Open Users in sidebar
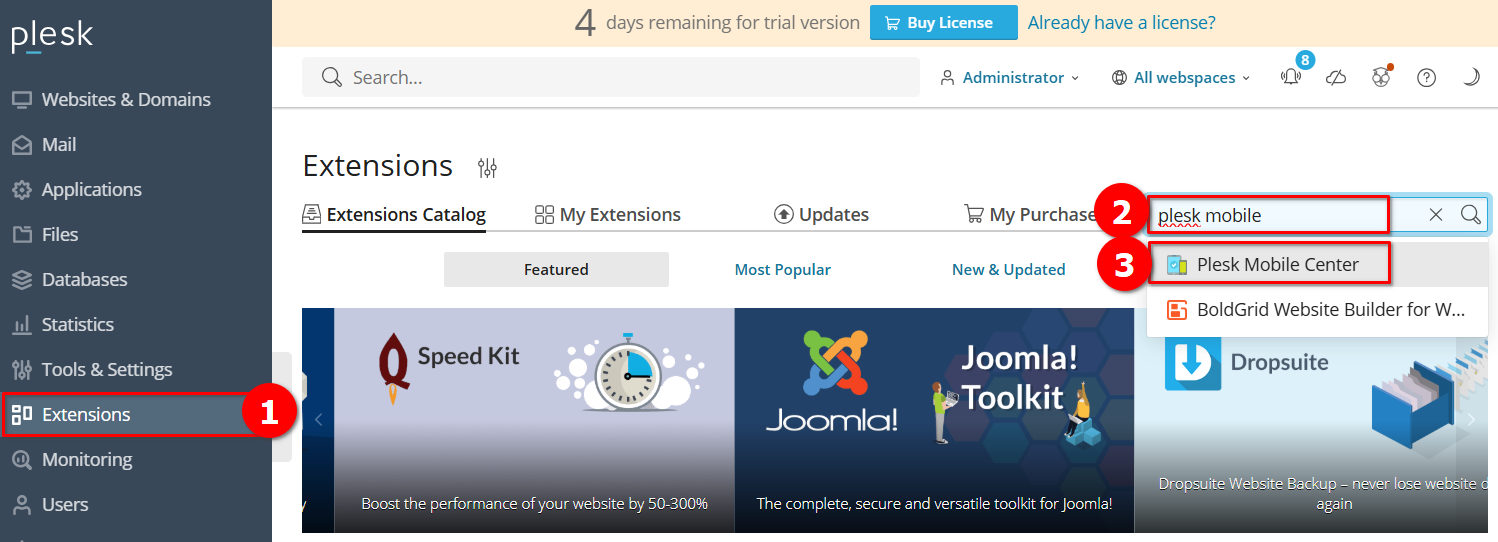The height and width of the screenshot is (542, 1498). coord(65,504)
